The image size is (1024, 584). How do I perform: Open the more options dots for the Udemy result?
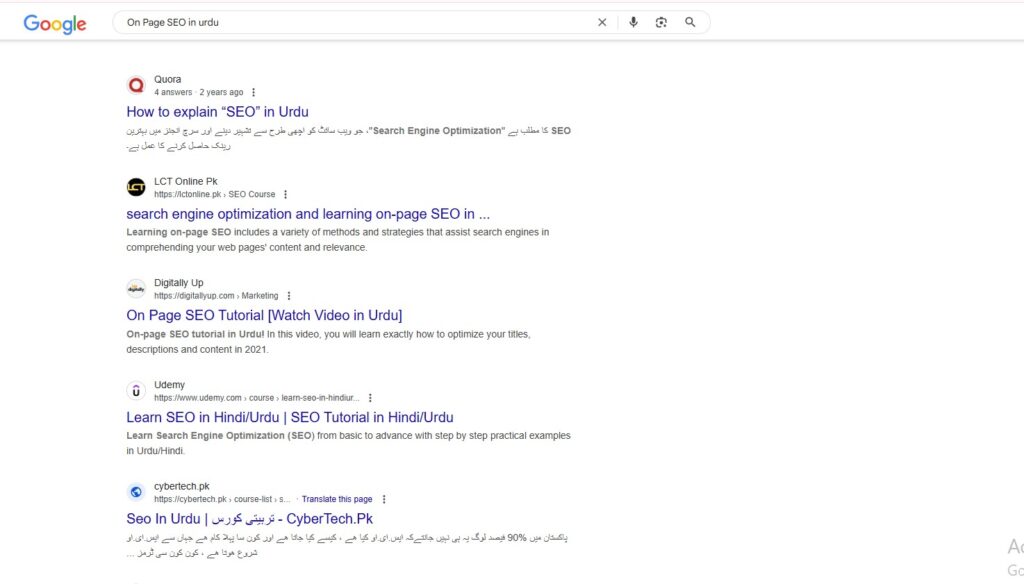pos(370,398)
